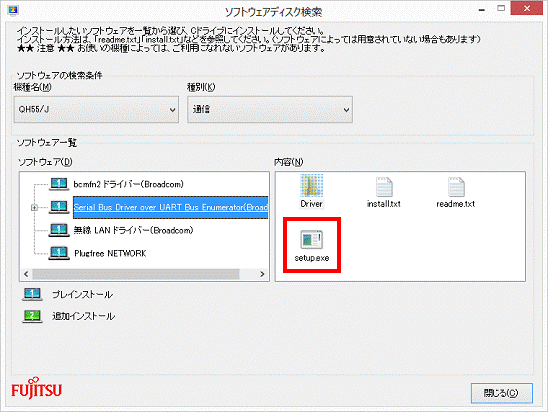Image resolution: width=548 pixels, height=412 pixels.
Task: Click the 無線 LAN driver laptop icon
Action: (x=59, y=230)
